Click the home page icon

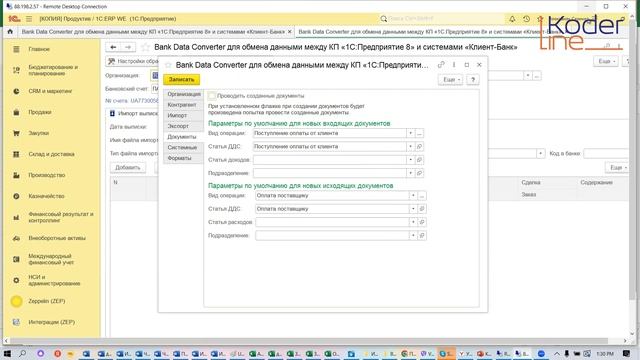10,31
